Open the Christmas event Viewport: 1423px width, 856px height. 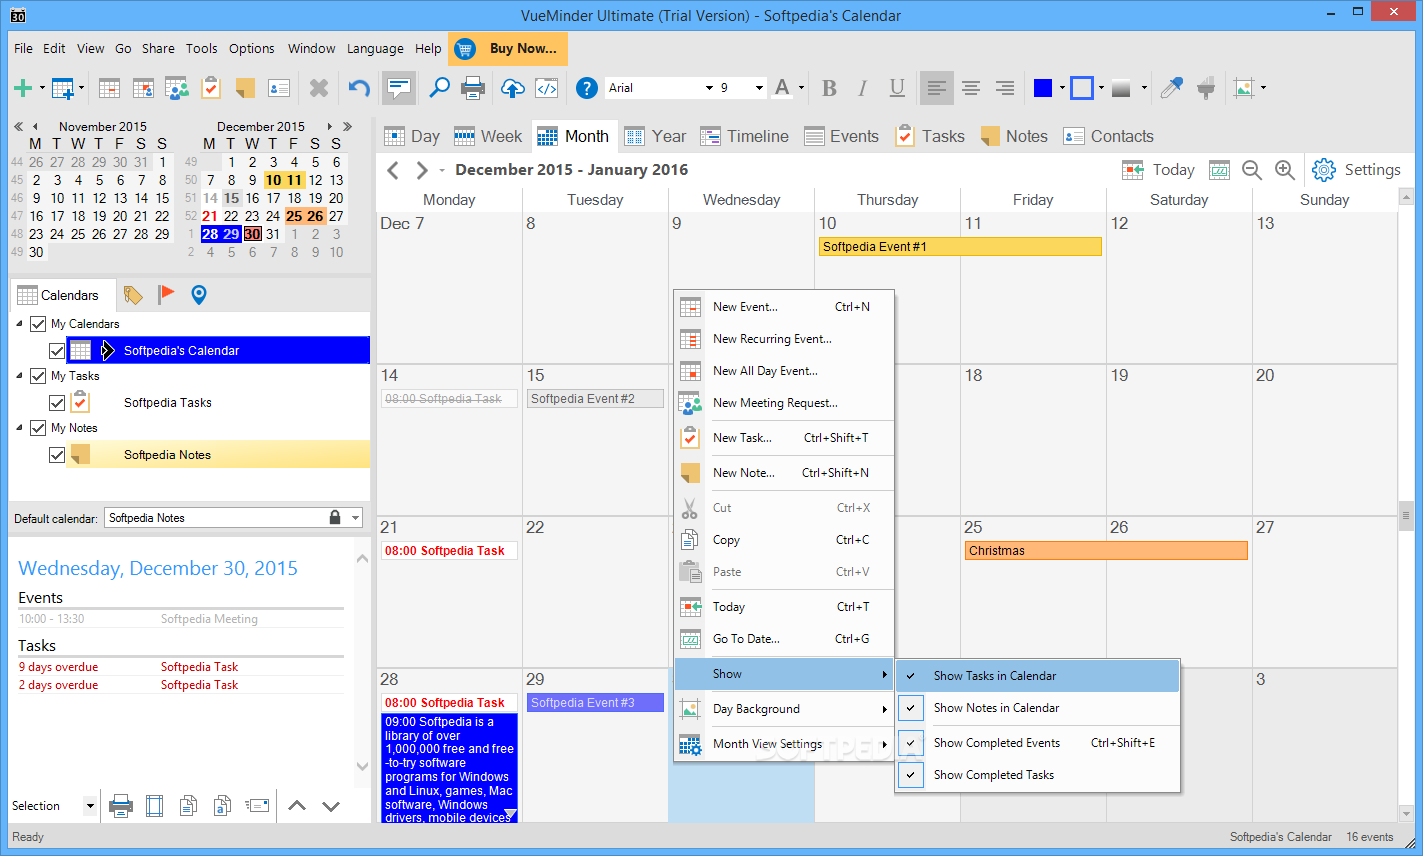pos(1106,551)
